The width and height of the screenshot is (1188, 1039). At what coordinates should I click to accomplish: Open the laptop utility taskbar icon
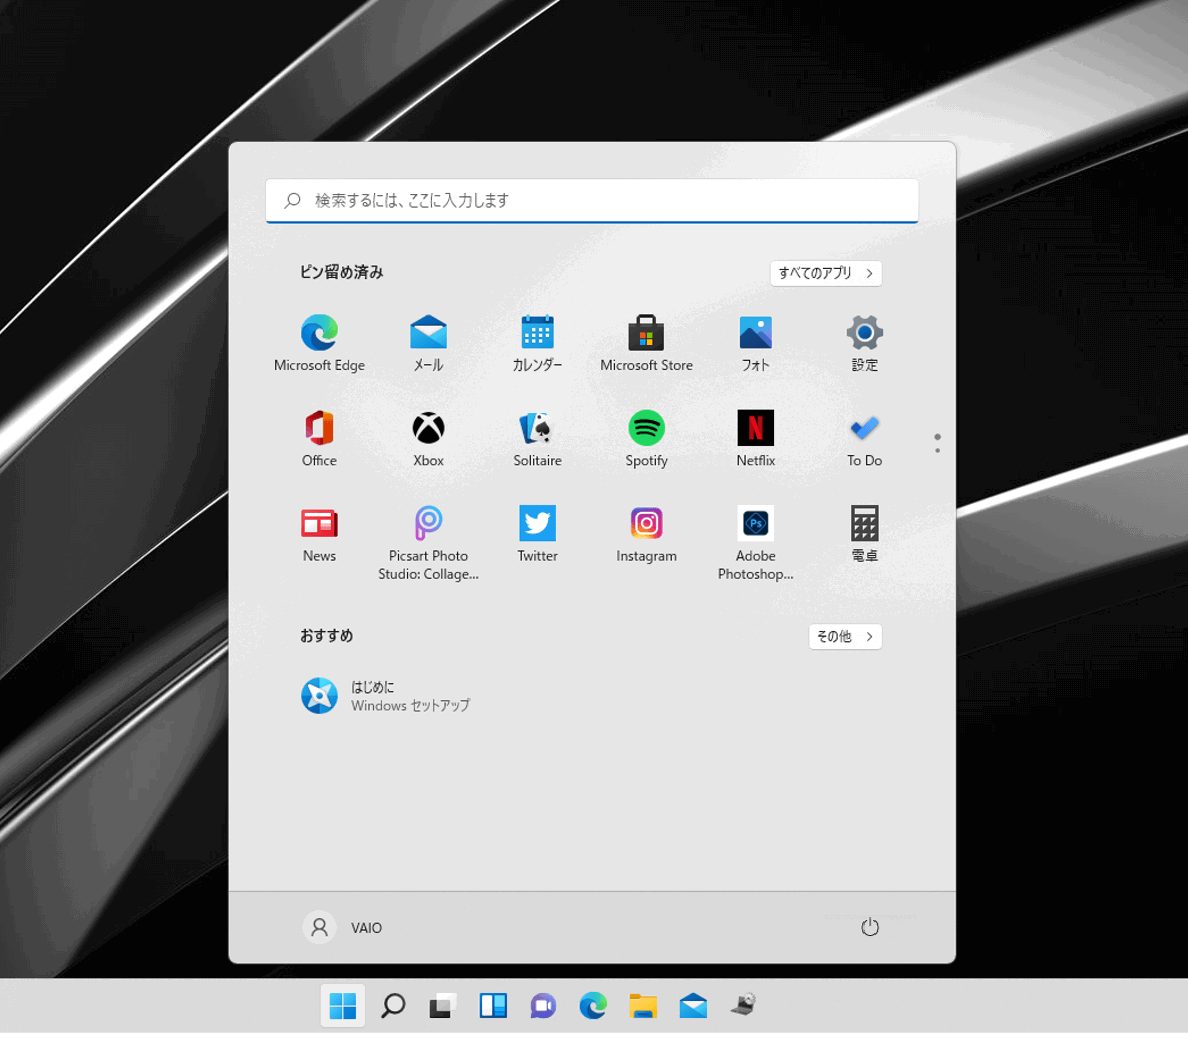[x=743, y=1005]
